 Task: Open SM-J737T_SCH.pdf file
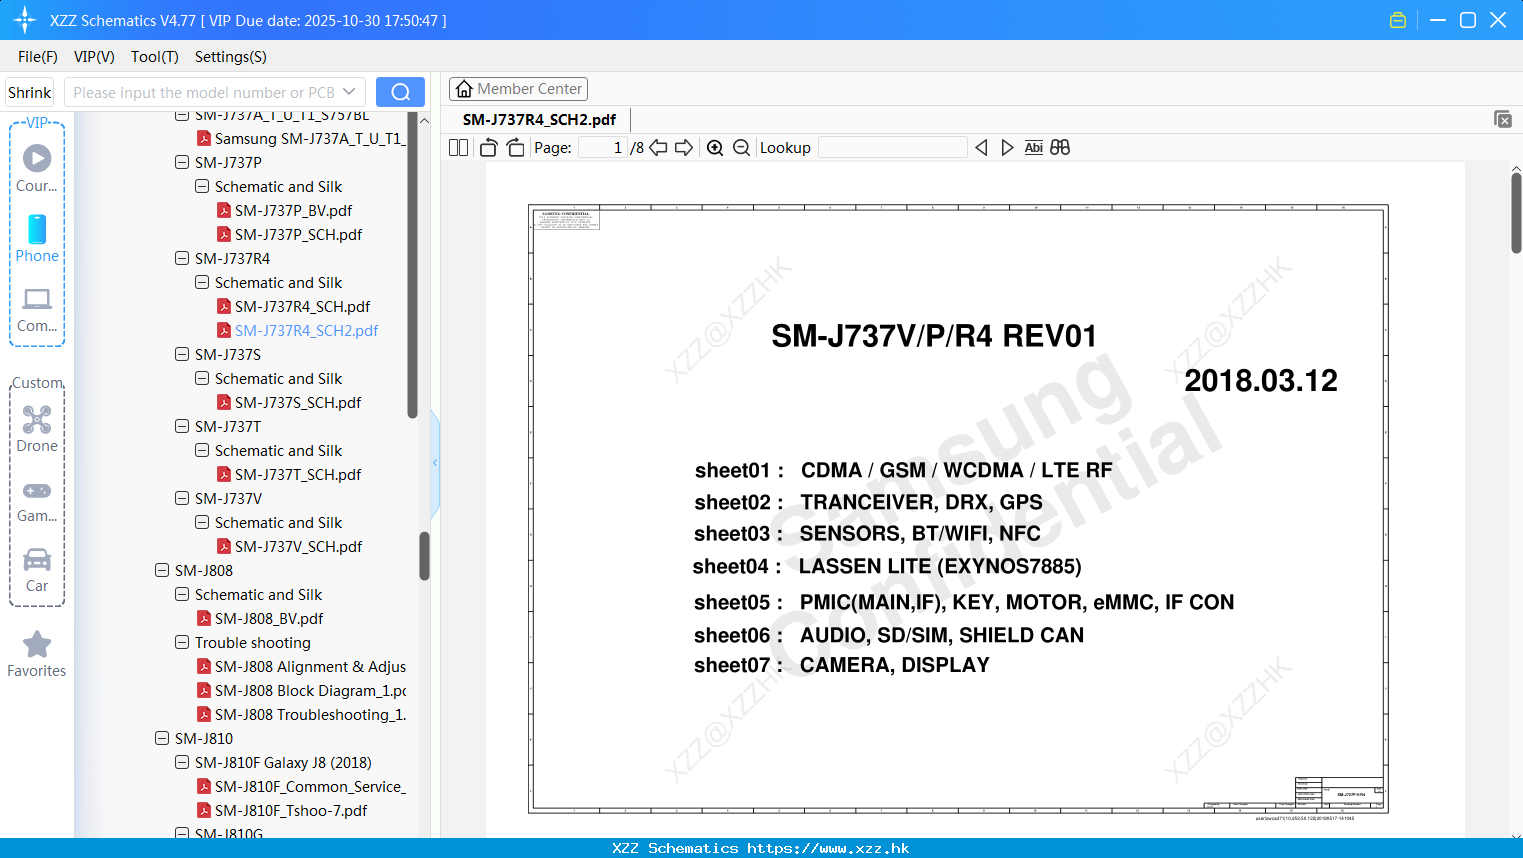pos(298,474)
